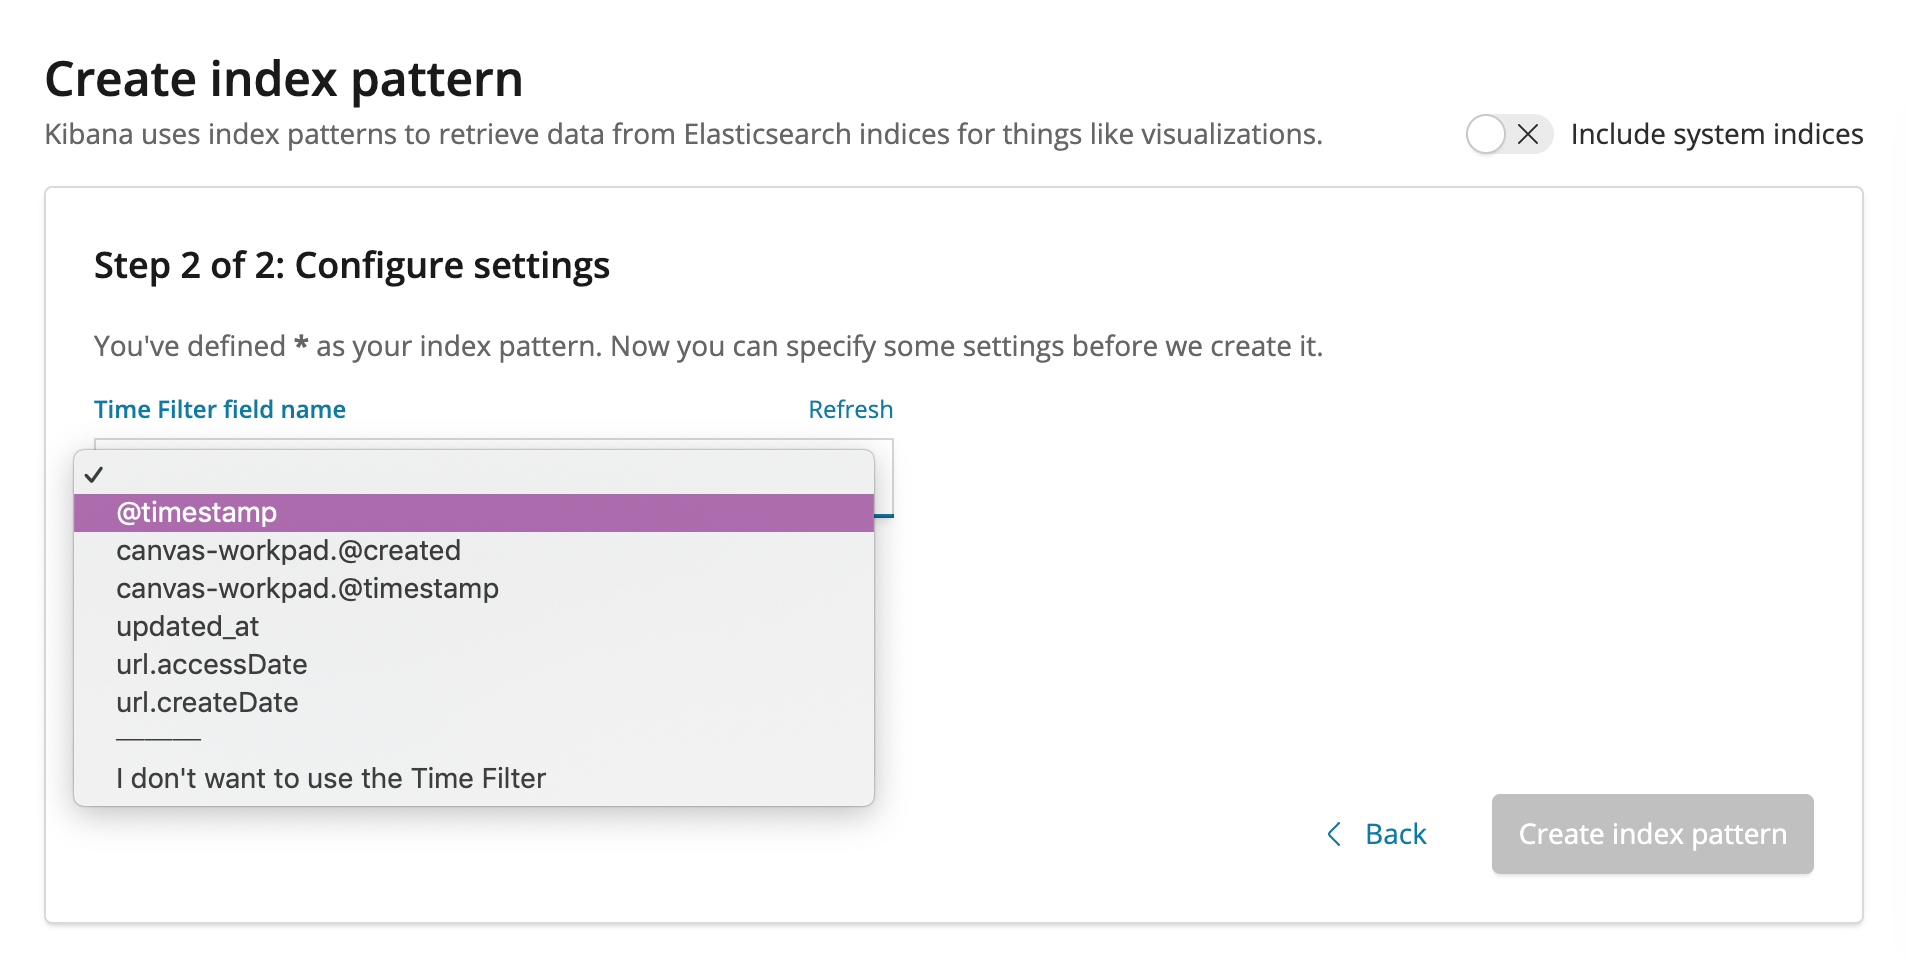Go Back to the previous step

tap(1395, 834)
